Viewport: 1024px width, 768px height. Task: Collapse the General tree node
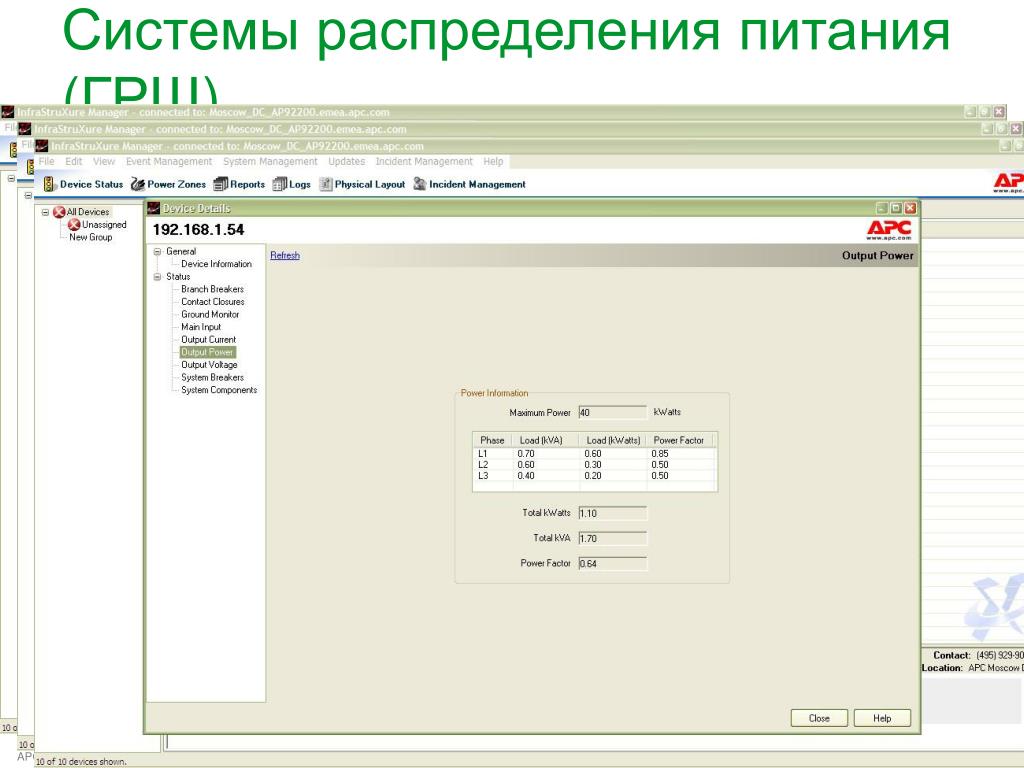(x=157, y=251)
